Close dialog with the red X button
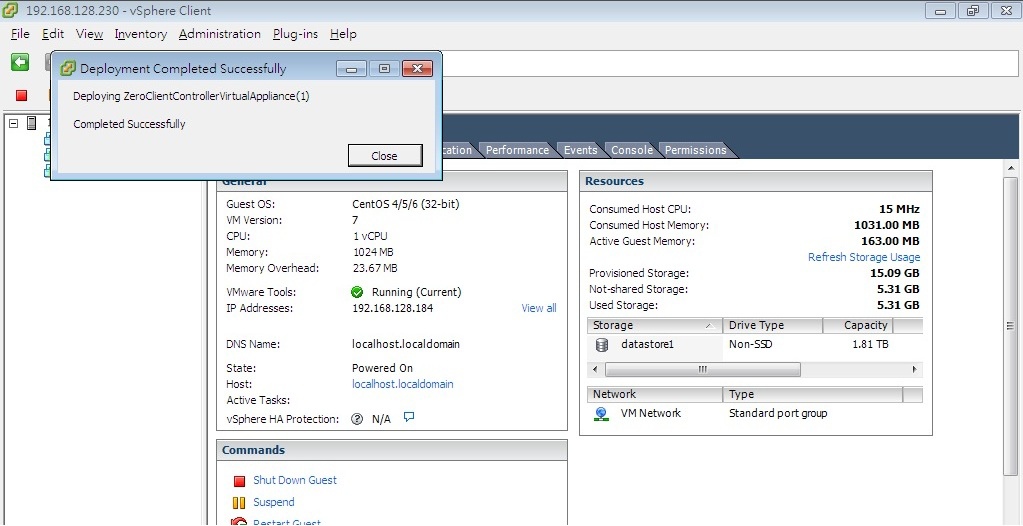The width and height of the screenshot is (1023, 526). (x=418, y=69)
